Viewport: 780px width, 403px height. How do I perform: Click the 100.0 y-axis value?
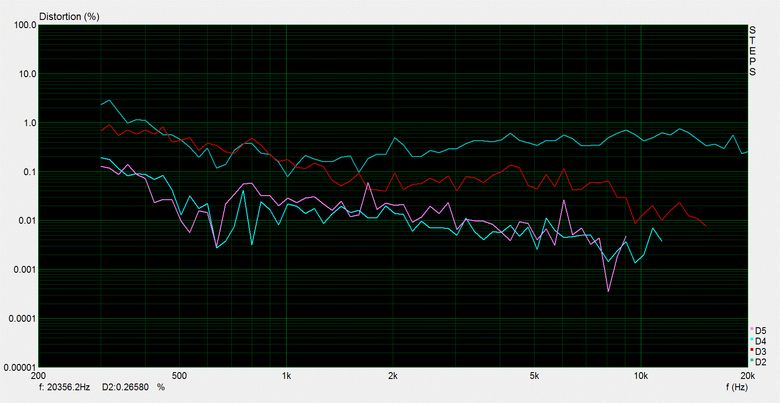pyautogui.click(x=25, y=25)
